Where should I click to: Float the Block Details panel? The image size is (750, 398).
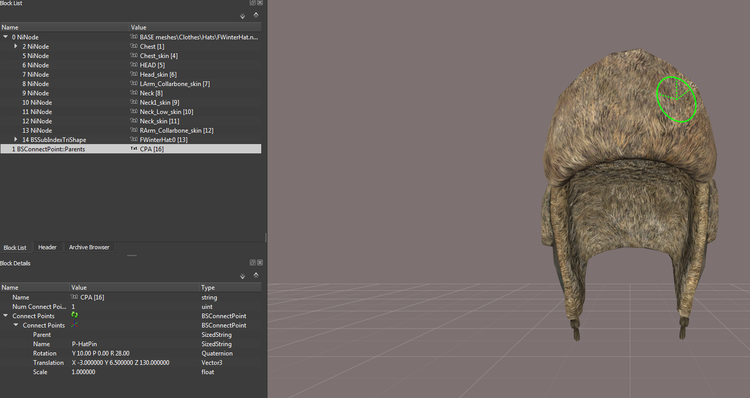tap(253, 263)
